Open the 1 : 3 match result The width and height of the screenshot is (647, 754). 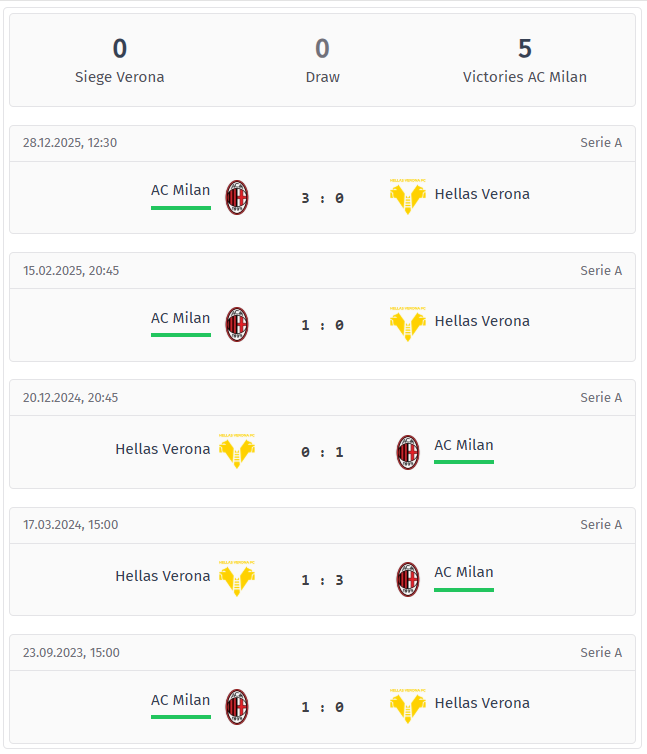point(322,580)
